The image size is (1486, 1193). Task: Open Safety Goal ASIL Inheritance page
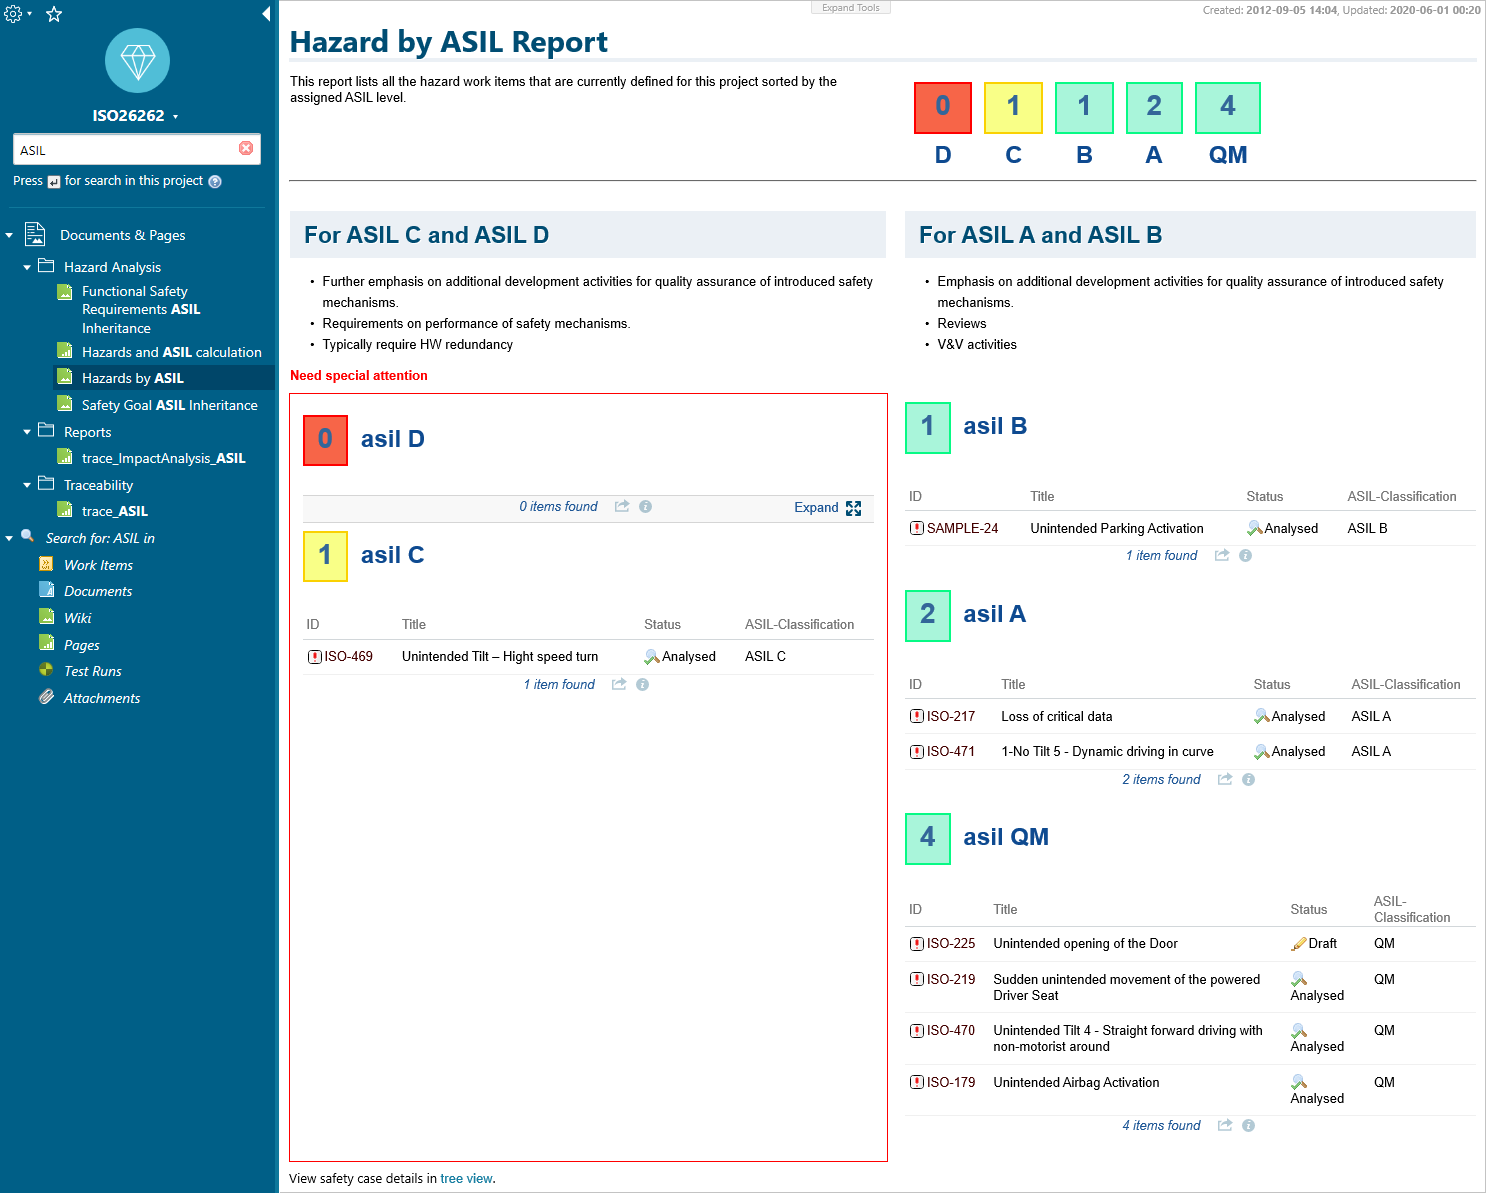[x=170, y=405]
